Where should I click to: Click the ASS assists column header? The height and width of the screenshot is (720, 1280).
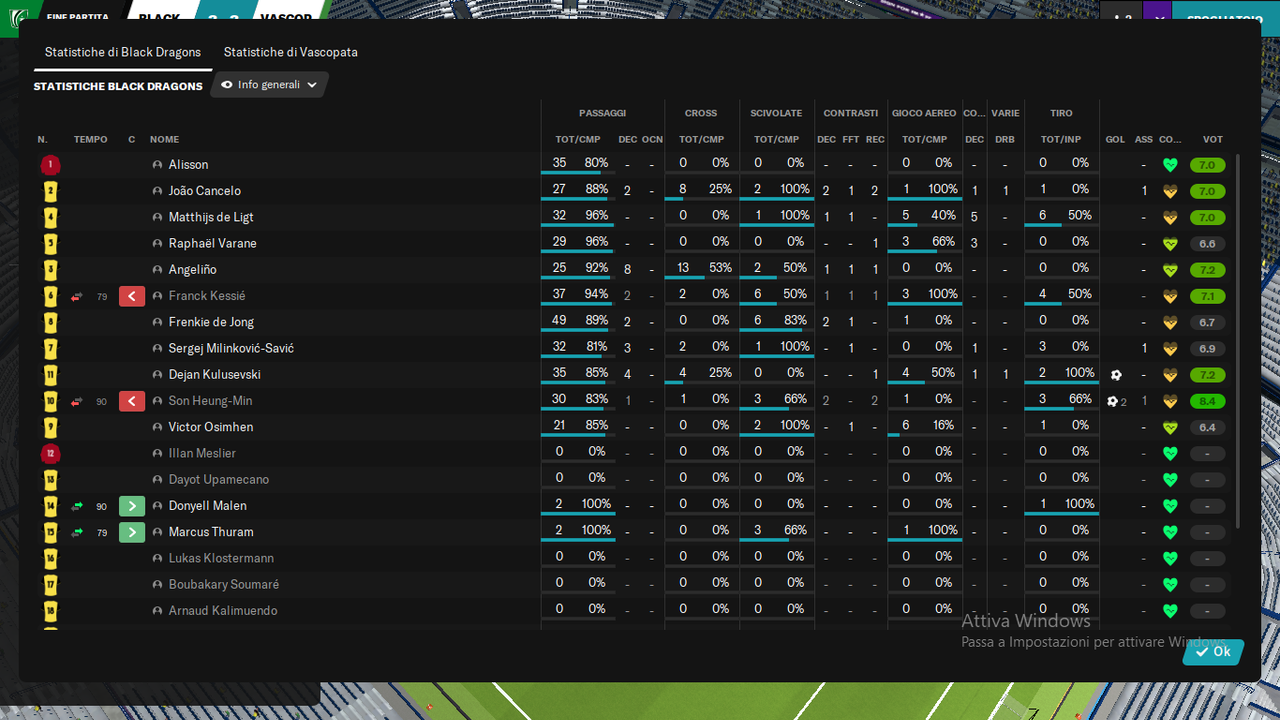coord(1144,140)
